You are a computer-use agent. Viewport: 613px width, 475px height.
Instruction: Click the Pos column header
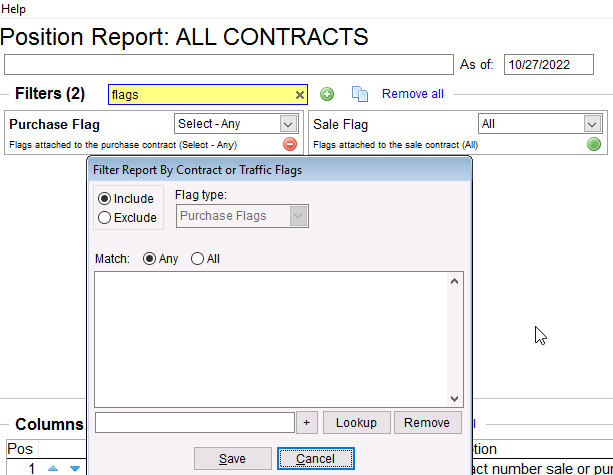point(20,449)
